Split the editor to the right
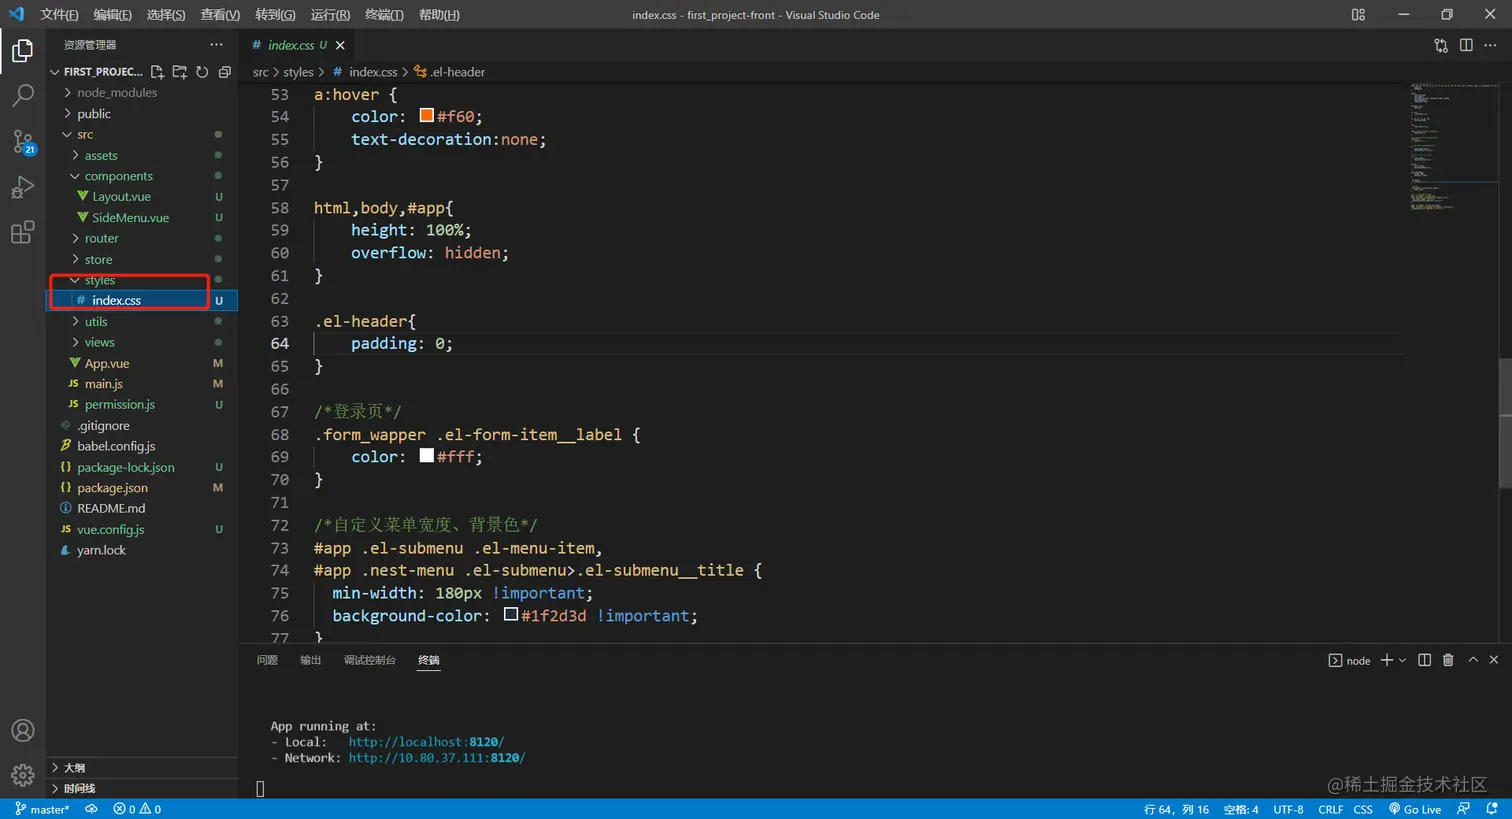 coord(1466,45)
